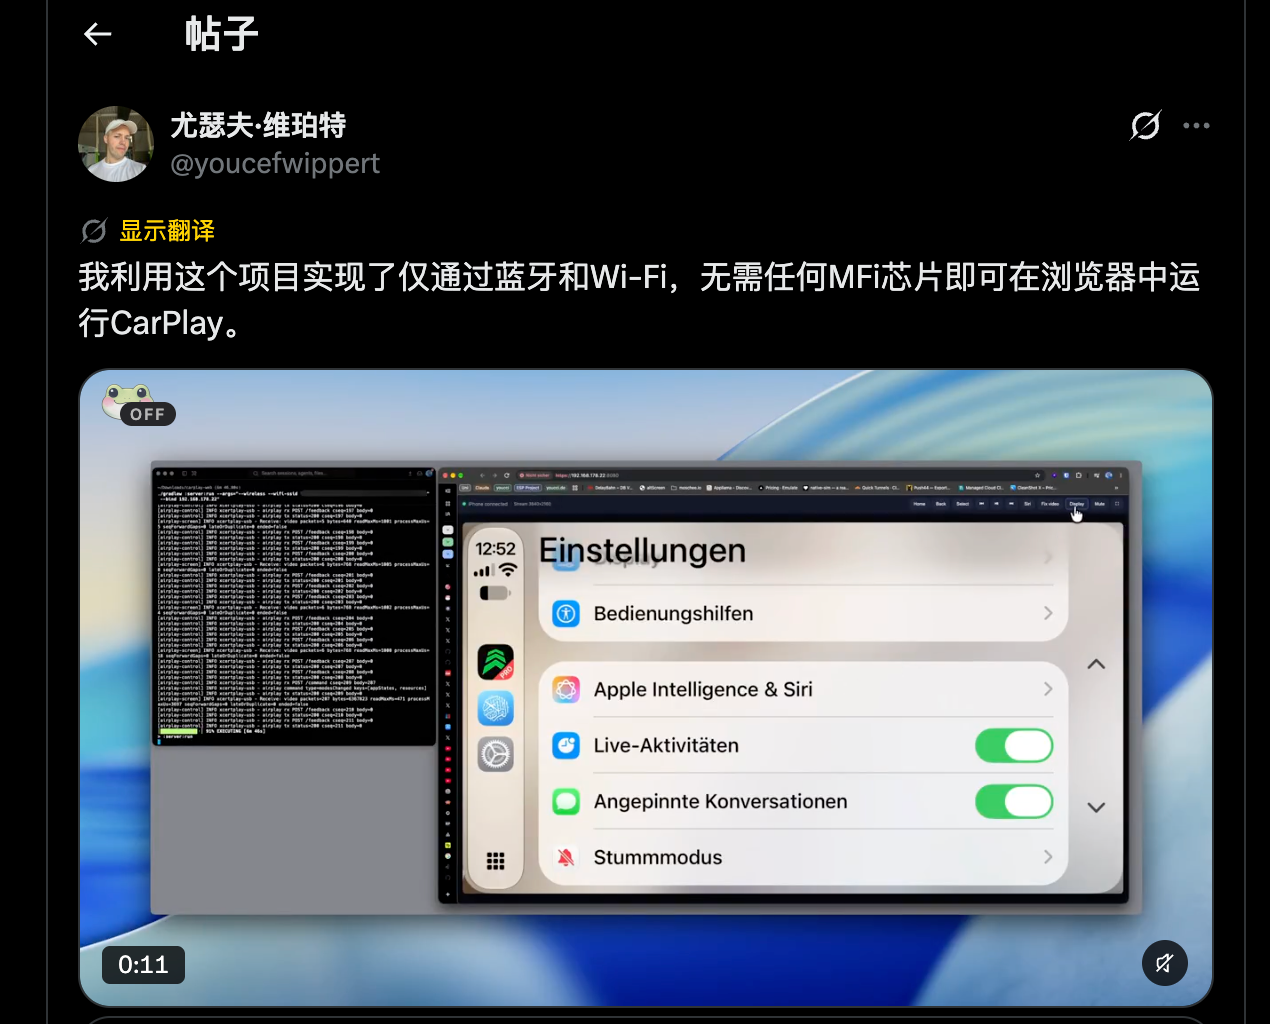
Task: Show translation via 显示翻译 link
Action: (167, 231)
